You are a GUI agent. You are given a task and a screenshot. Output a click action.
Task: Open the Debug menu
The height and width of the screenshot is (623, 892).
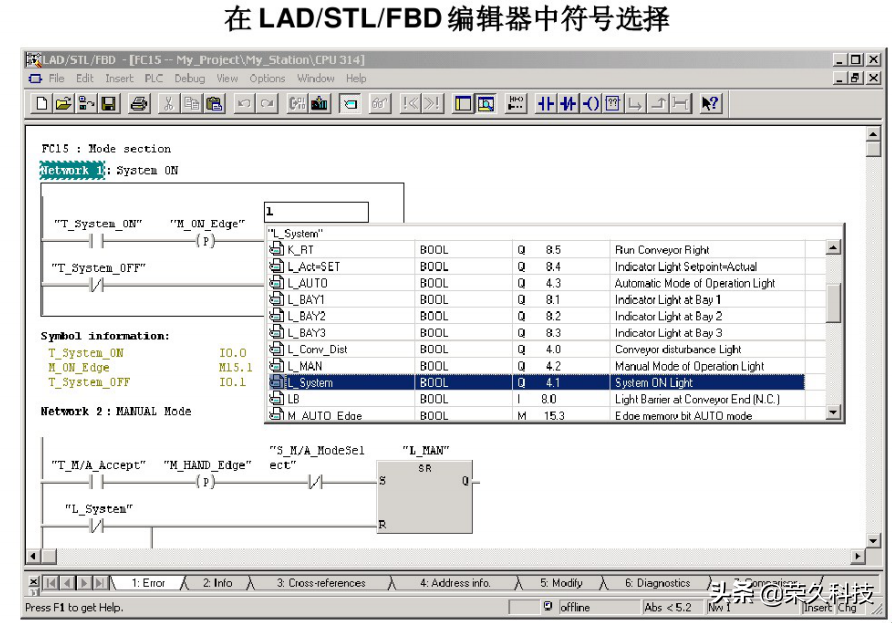[189, 79]
